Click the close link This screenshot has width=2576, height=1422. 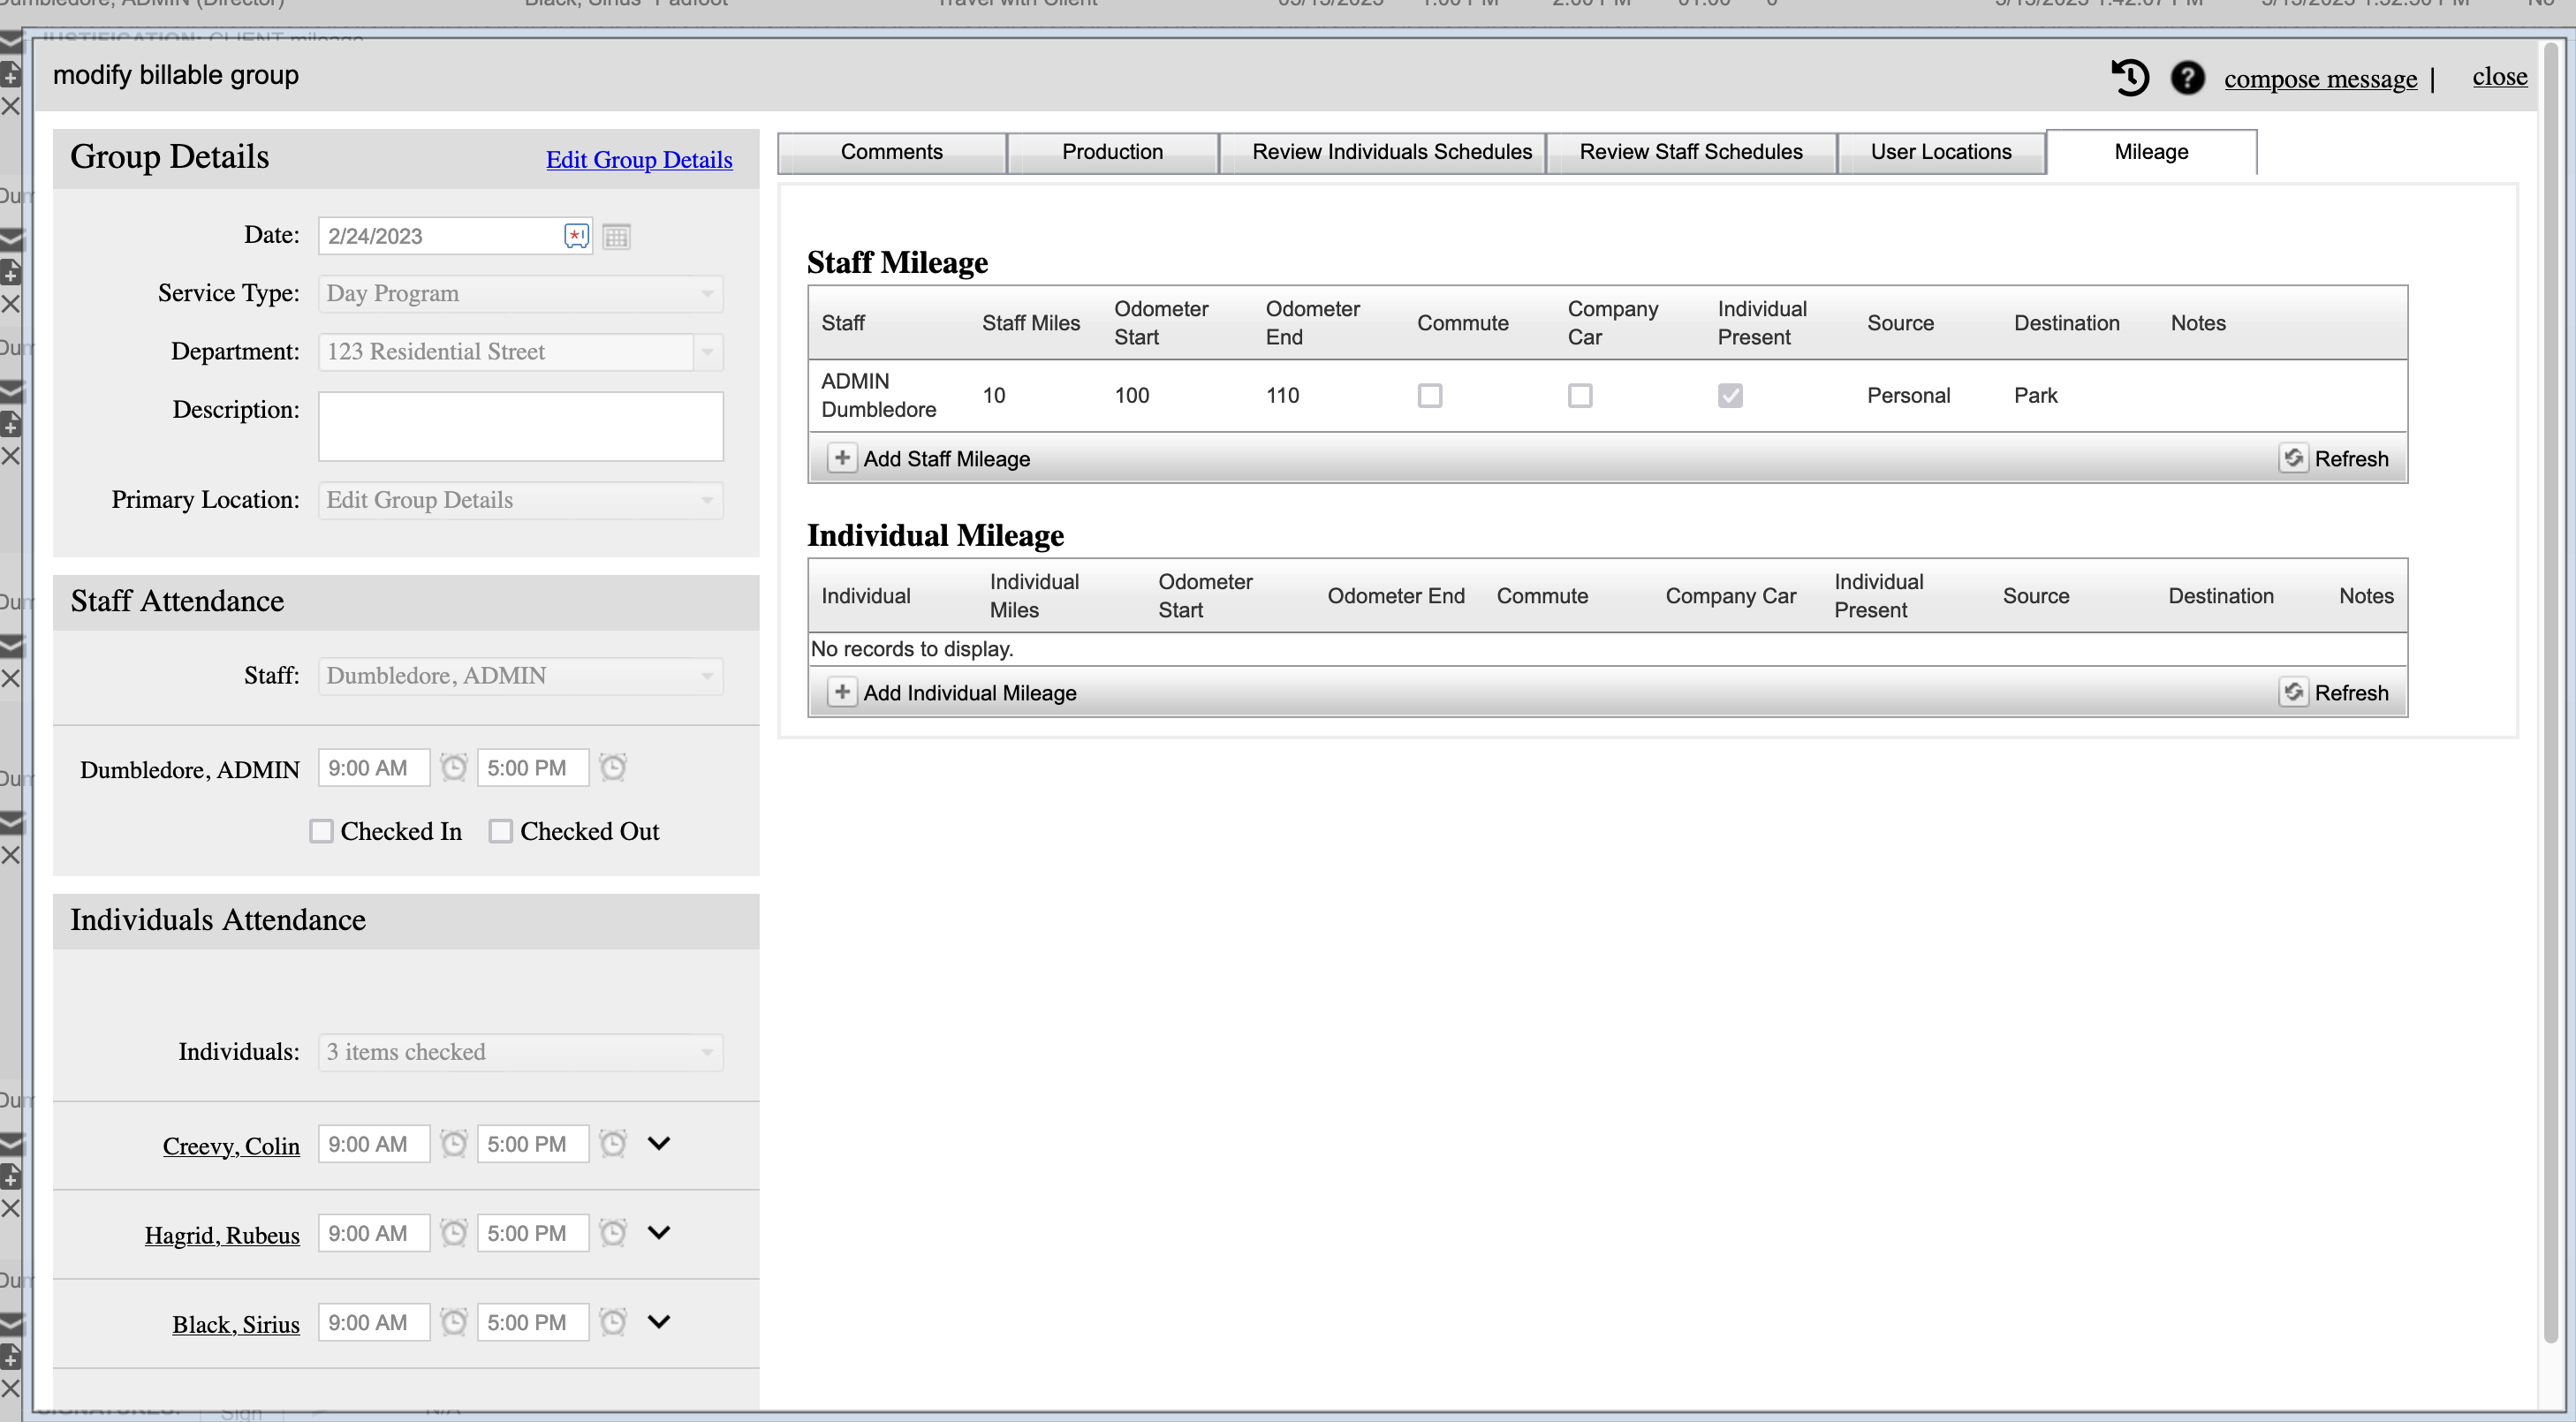point(2500,76)
